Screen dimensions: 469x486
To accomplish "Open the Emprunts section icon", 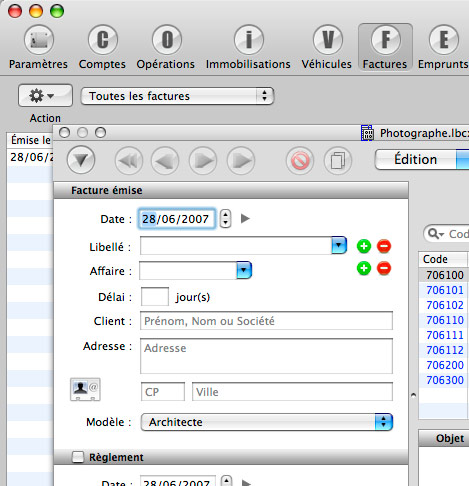I will click(x=443, y=40).
